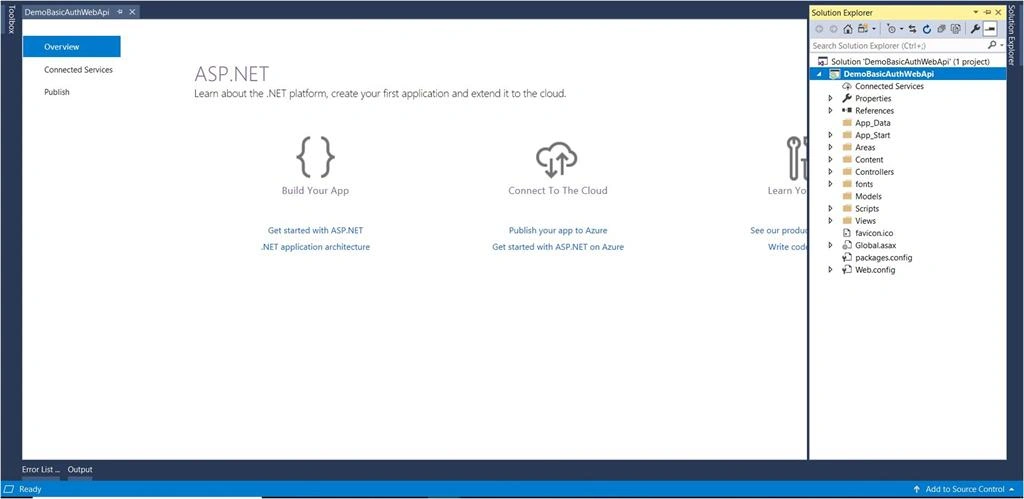Open Pending Changes Filter dropdown arrow
Image resolution: width=1024 pixels, height=499 pixels.
(902, 29)
